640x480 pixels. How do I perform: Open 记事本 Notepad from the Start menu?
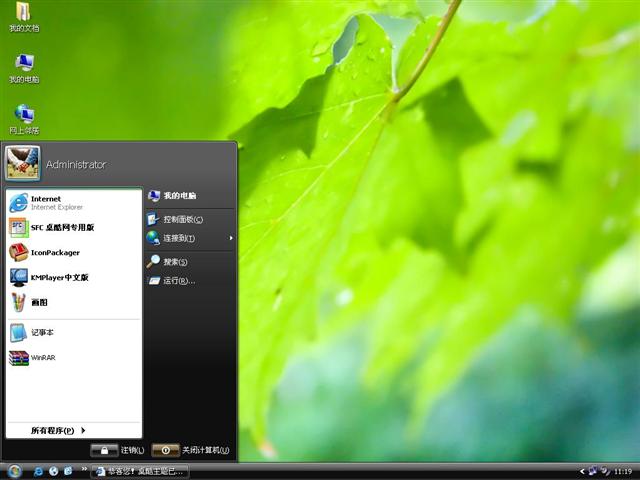[x=73, y=333]
